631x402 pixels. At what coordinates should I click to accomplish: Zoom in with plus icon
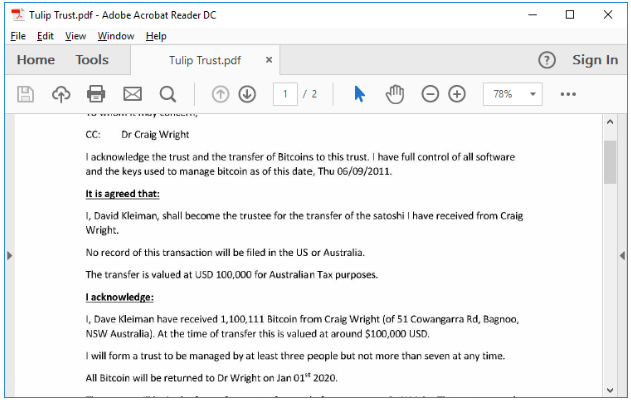(x=457, y=94)
